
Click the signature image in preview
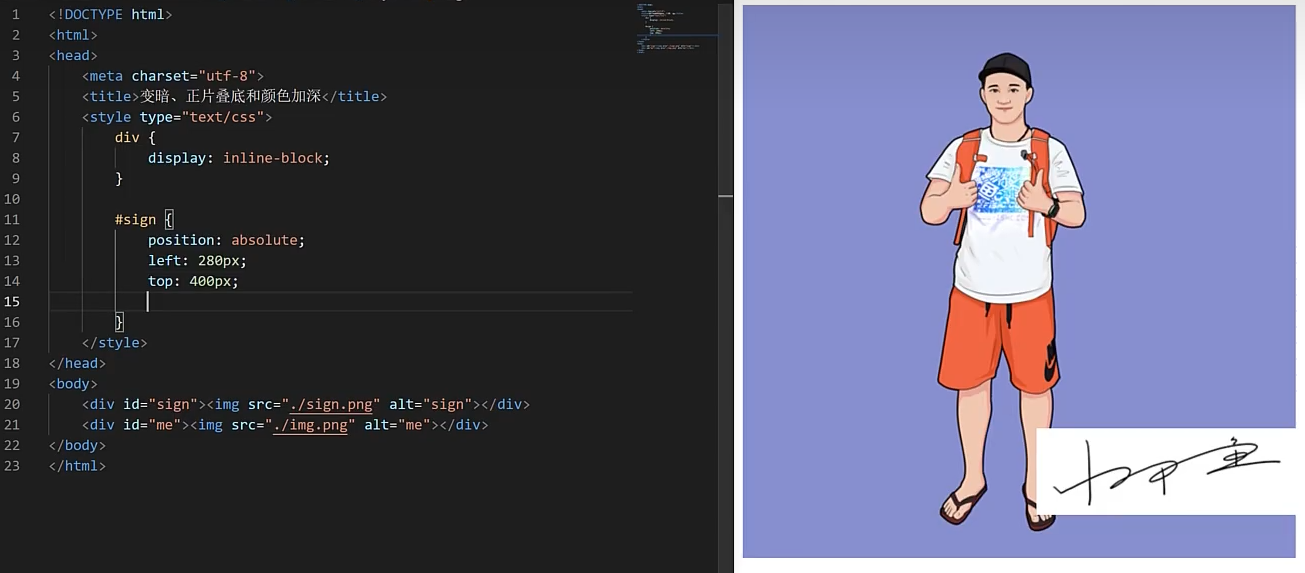point(1166,471)
